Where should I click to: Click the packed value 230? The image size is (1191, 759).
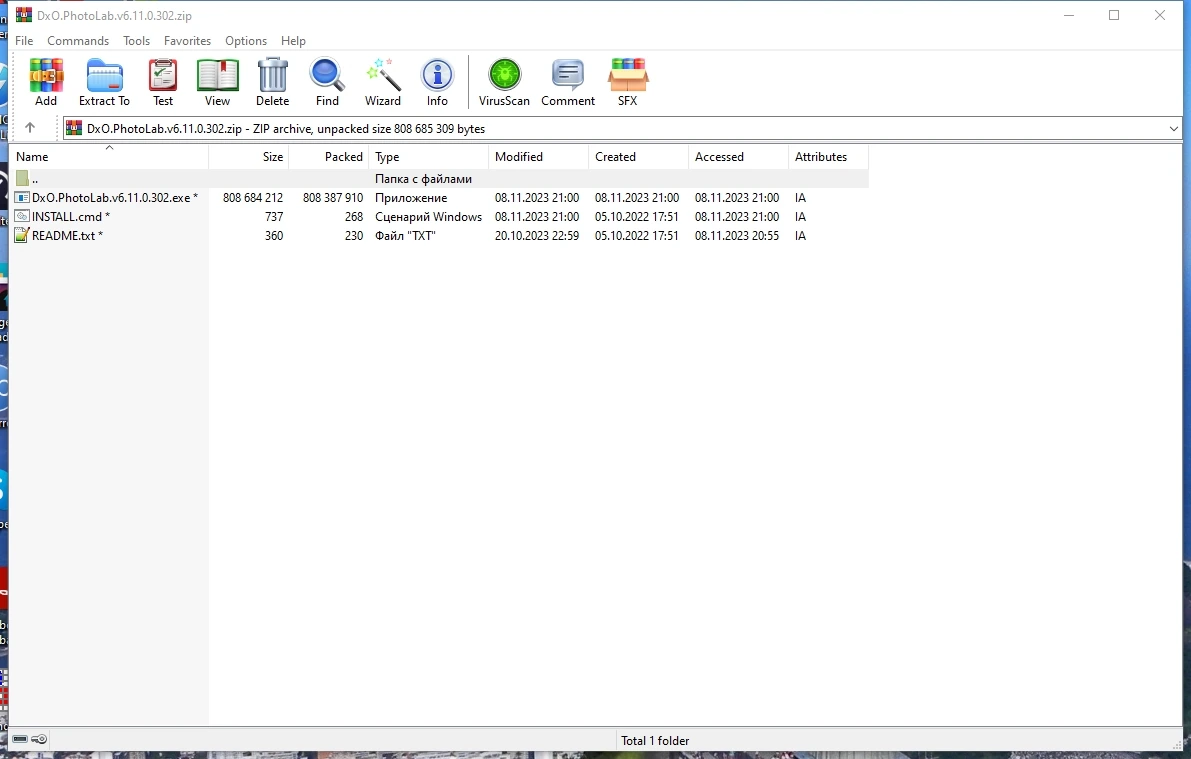coord(354,236)
